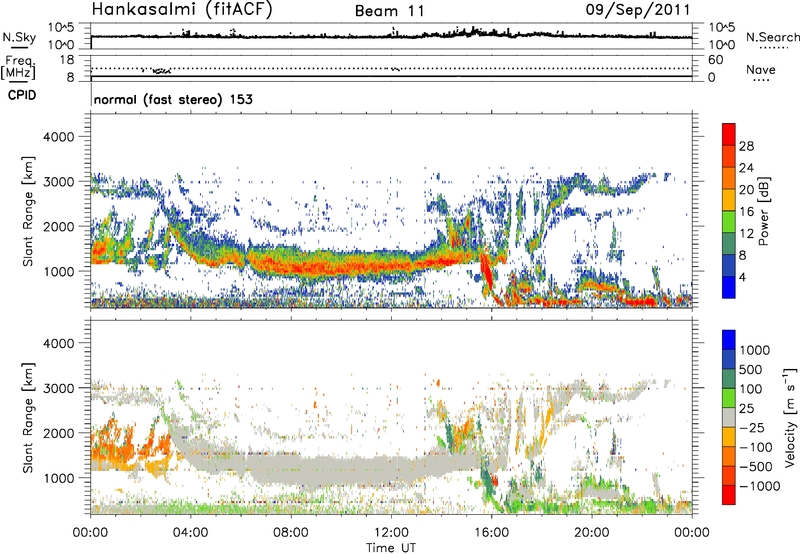Select the Beam 11 label
Viewport: 800px width, 554px height.
tap(389, 11)
